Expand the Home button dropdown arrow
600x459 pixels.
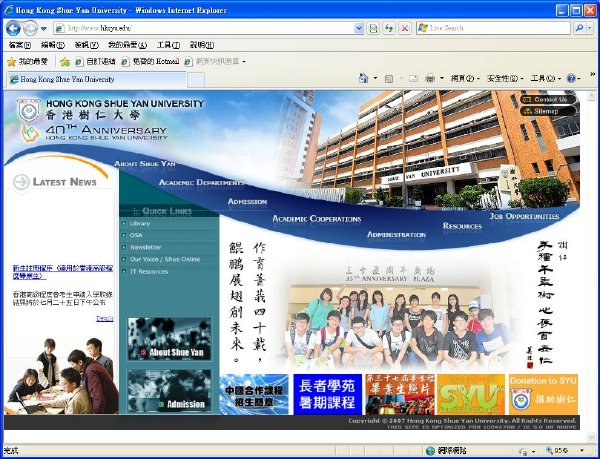coord(375,78)
